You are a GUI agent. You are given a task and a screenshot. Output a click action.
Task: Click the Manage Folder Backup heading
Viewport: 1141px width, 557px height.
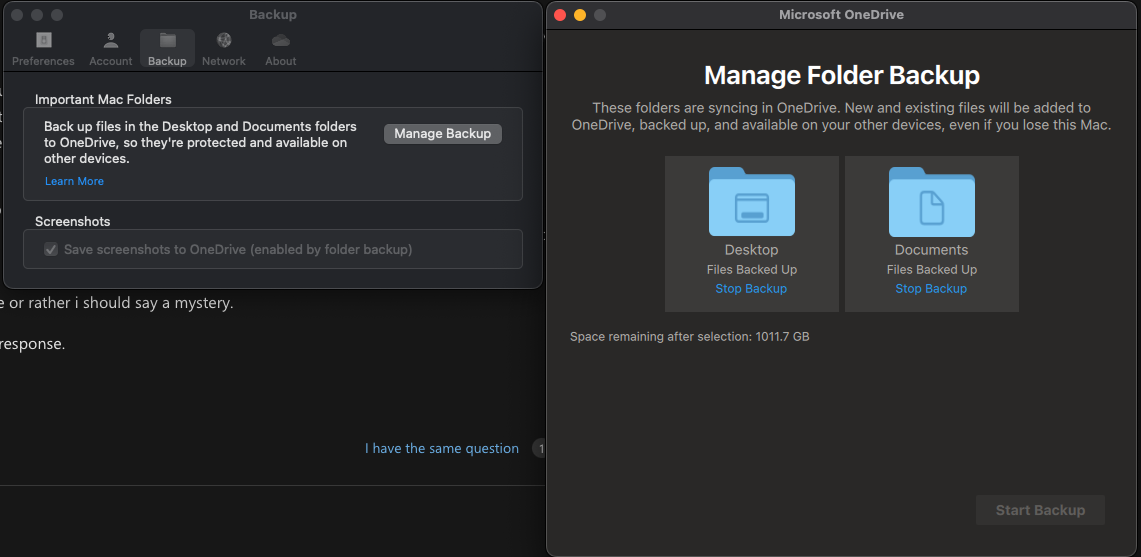841,75
